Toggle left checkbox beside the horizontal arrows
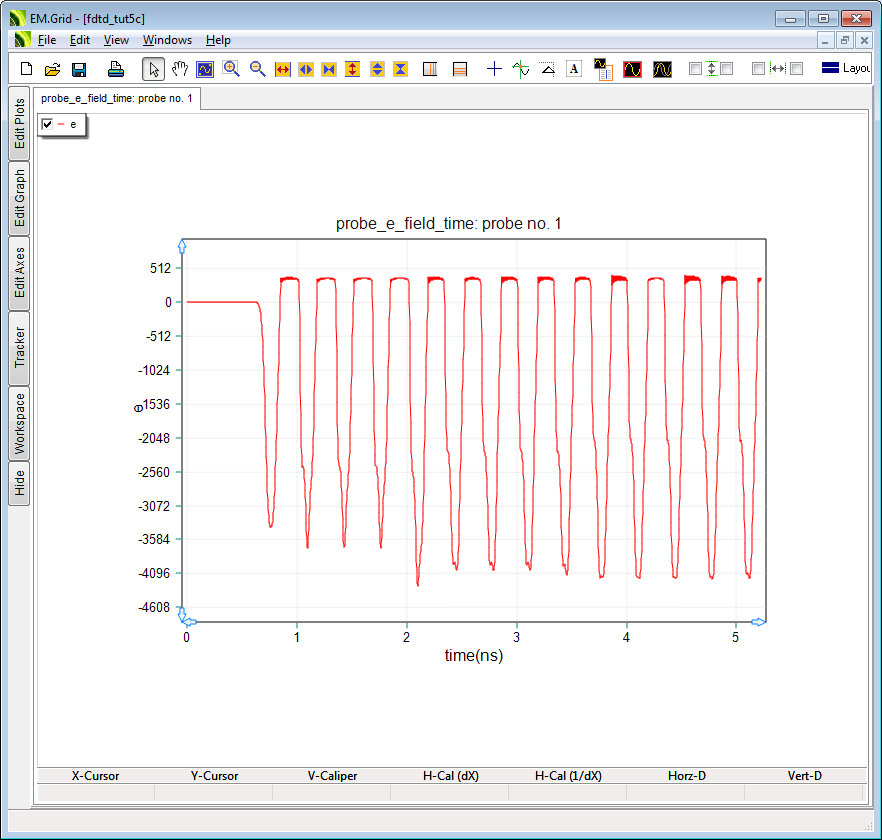The image size is (882, 840). pos(758,69)
